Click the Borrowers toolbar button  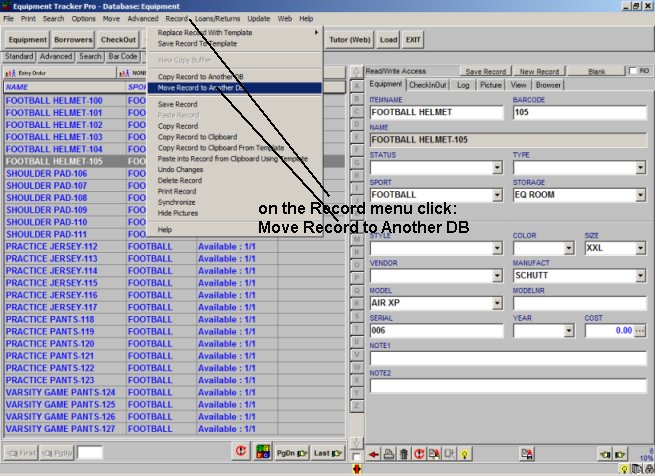[71, 39]
